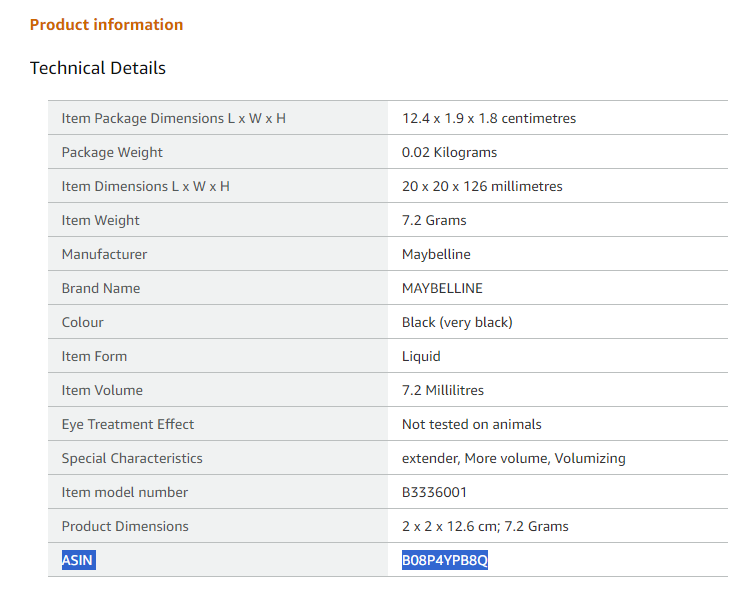The height and width of the screenshot is (608, 753).
Task: Click the value 'Liquid'
Action: point(421,356)
